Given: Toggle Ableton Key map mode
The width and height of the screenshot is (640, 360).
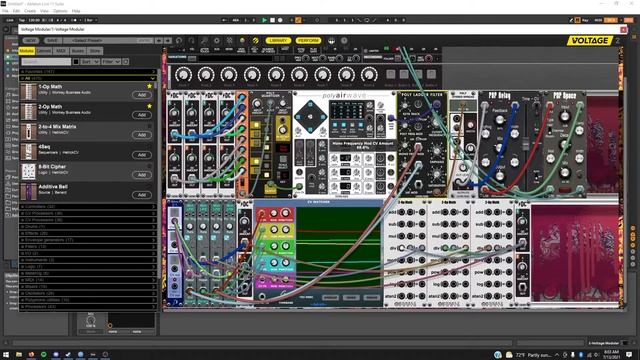Looking at the screenshot, I should point(585,20).
